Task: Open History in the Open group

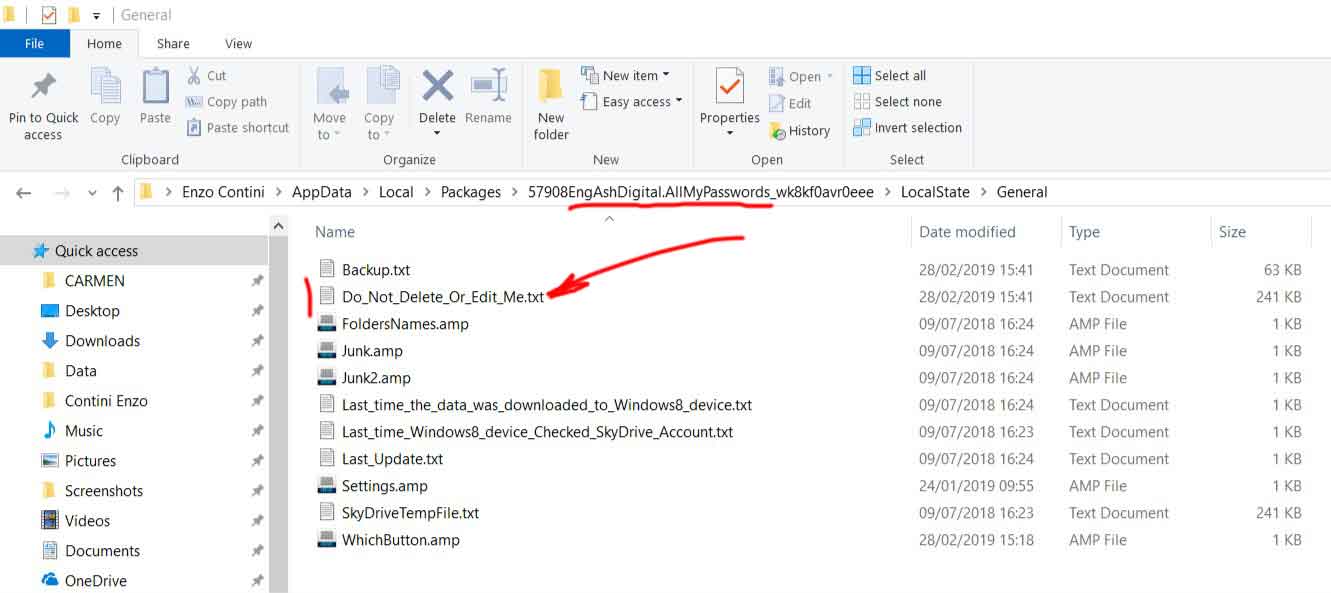Action: pos(800,131)
